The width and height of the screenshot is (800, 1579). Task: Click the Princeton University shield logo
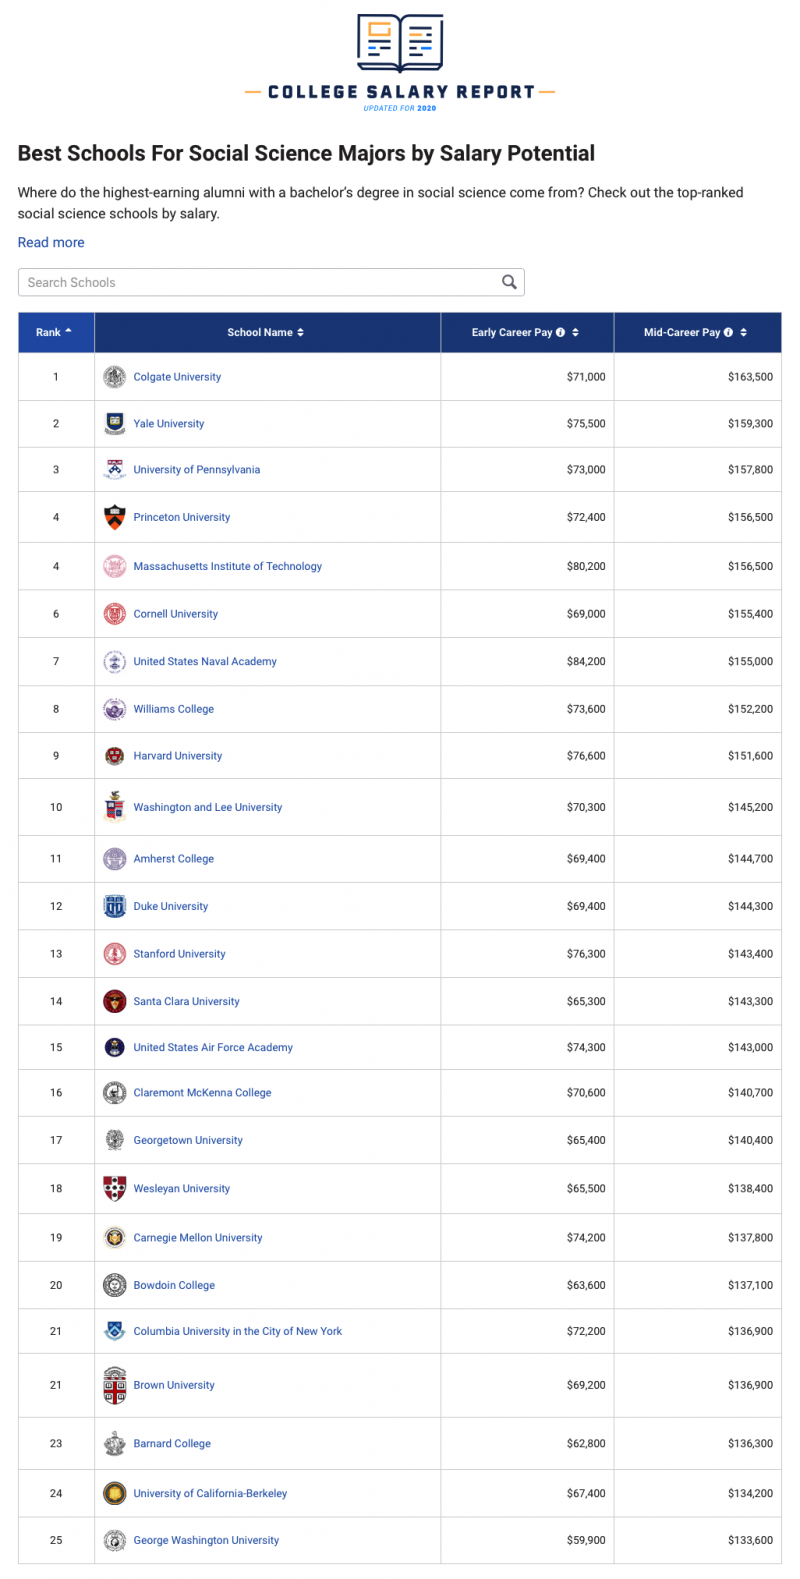(x=115, y=517)
